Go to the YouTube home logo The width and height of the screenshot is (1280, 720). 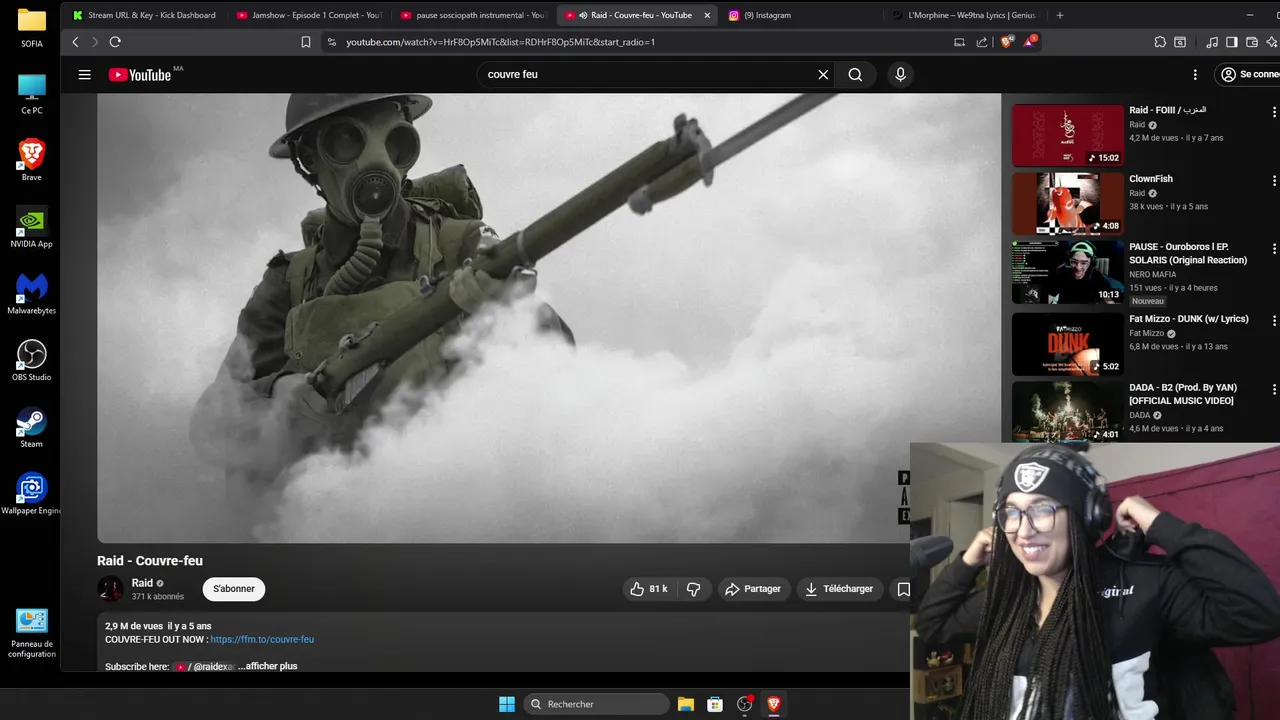coord(140,75)
